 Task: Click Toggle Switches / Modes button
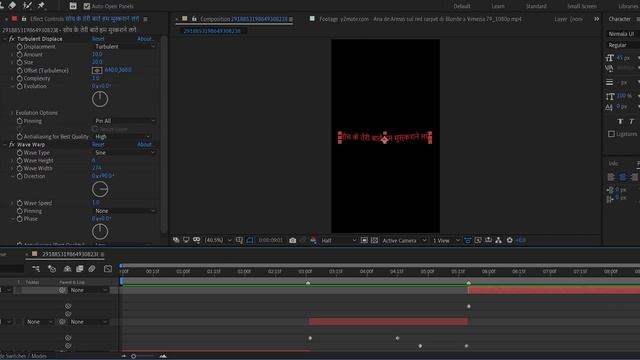pyautogui.click(x=24, y=356)
